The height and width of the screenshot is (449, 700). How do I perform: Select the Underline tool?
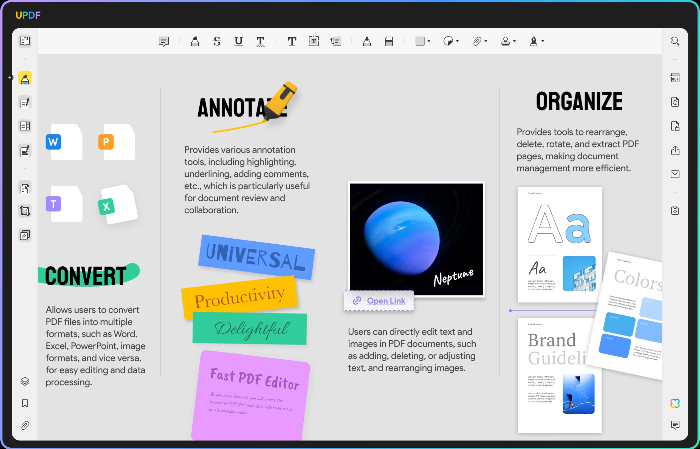click(x=238, y=42)
